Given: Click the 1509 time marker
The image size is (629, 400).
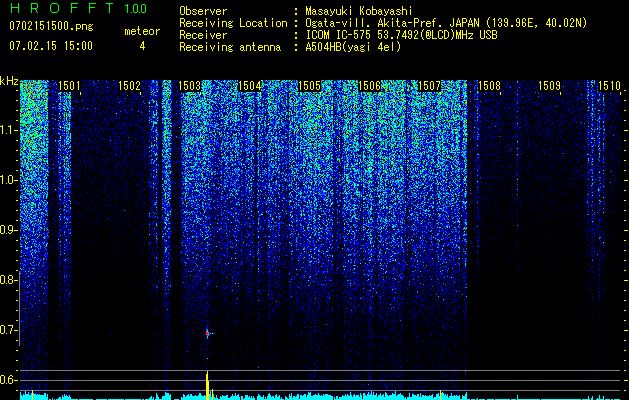Looking at the screenshot, I should [549, 86].
